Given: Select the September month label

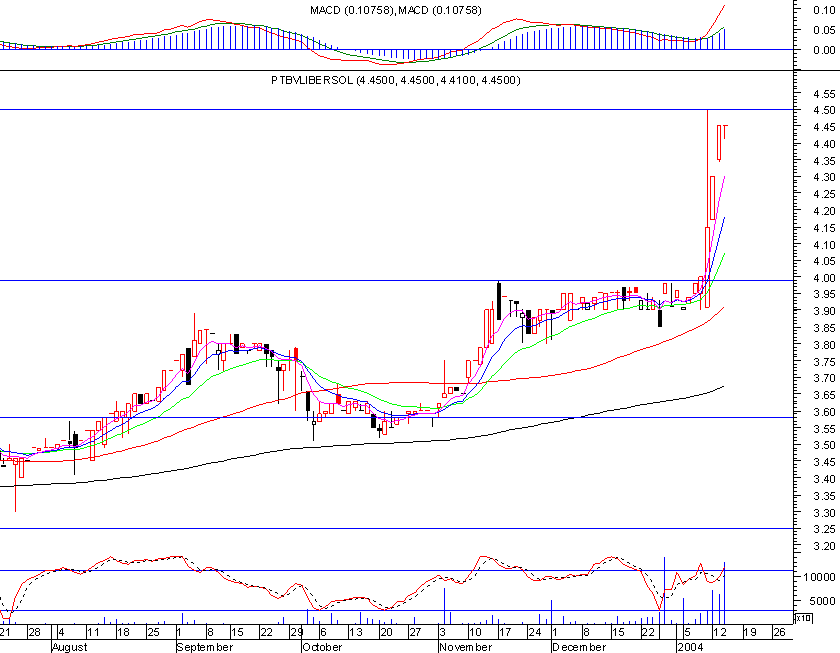Looking at the screenshot, I should [x=205, y=647].
